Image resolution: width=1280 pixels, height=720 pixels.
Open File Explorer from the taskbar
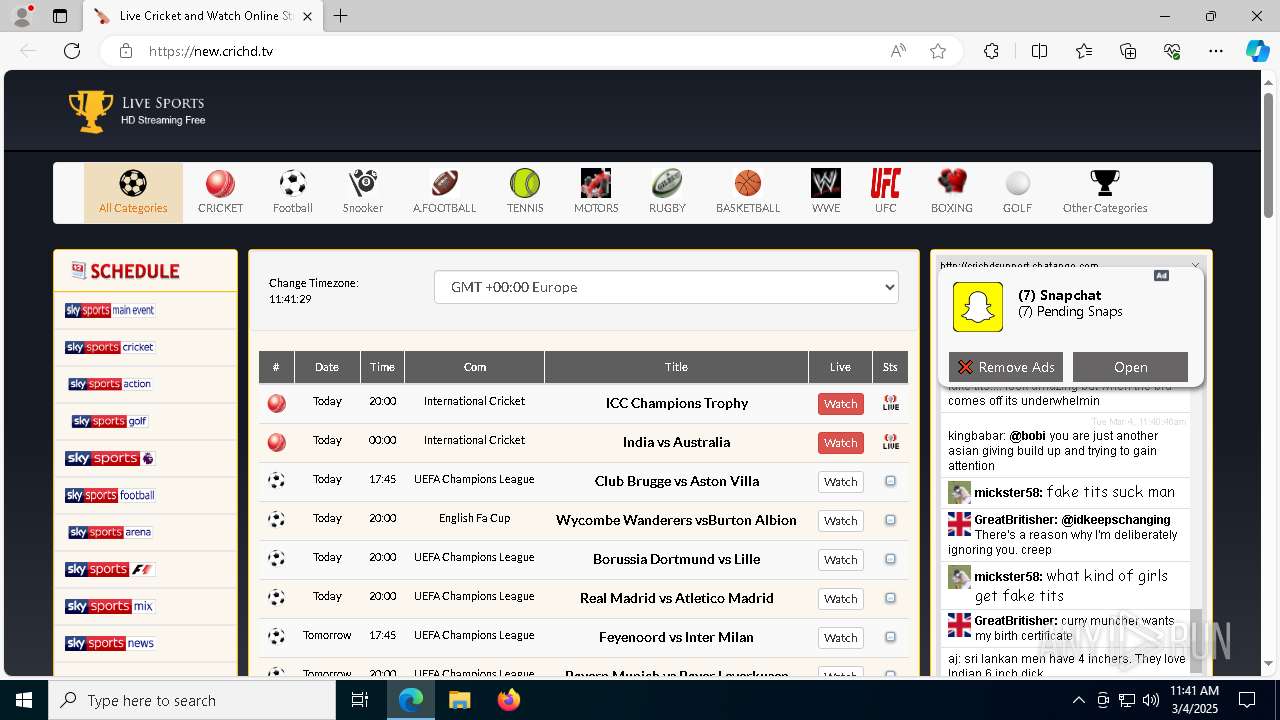(459, 700)
